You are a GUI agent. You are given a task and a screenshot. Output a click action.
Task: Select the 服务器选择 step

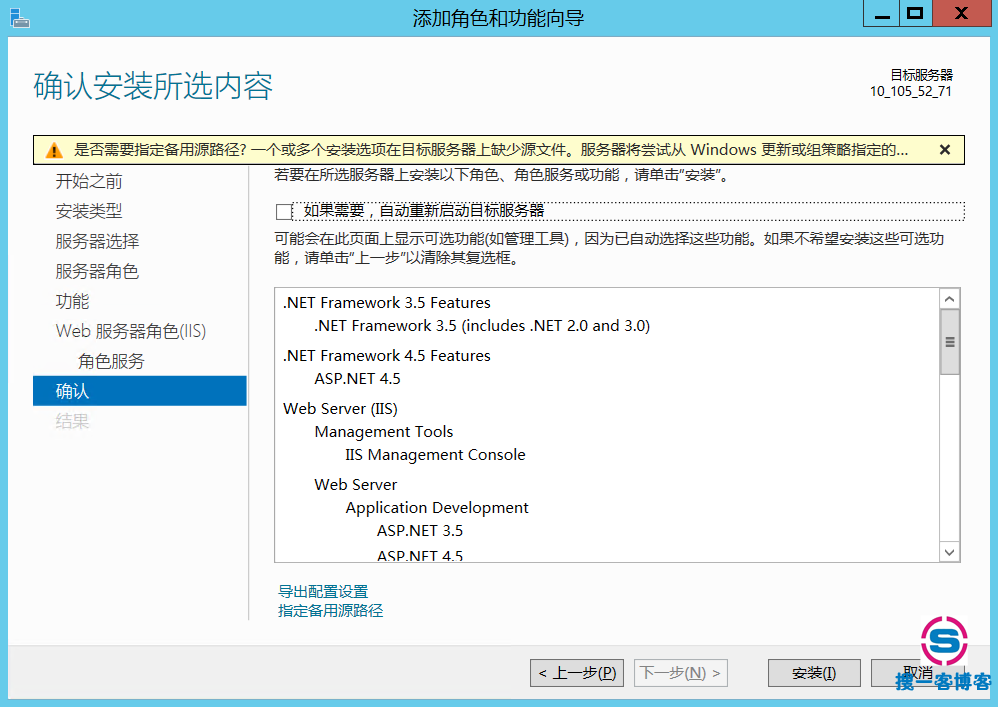[x=97, y=241]
